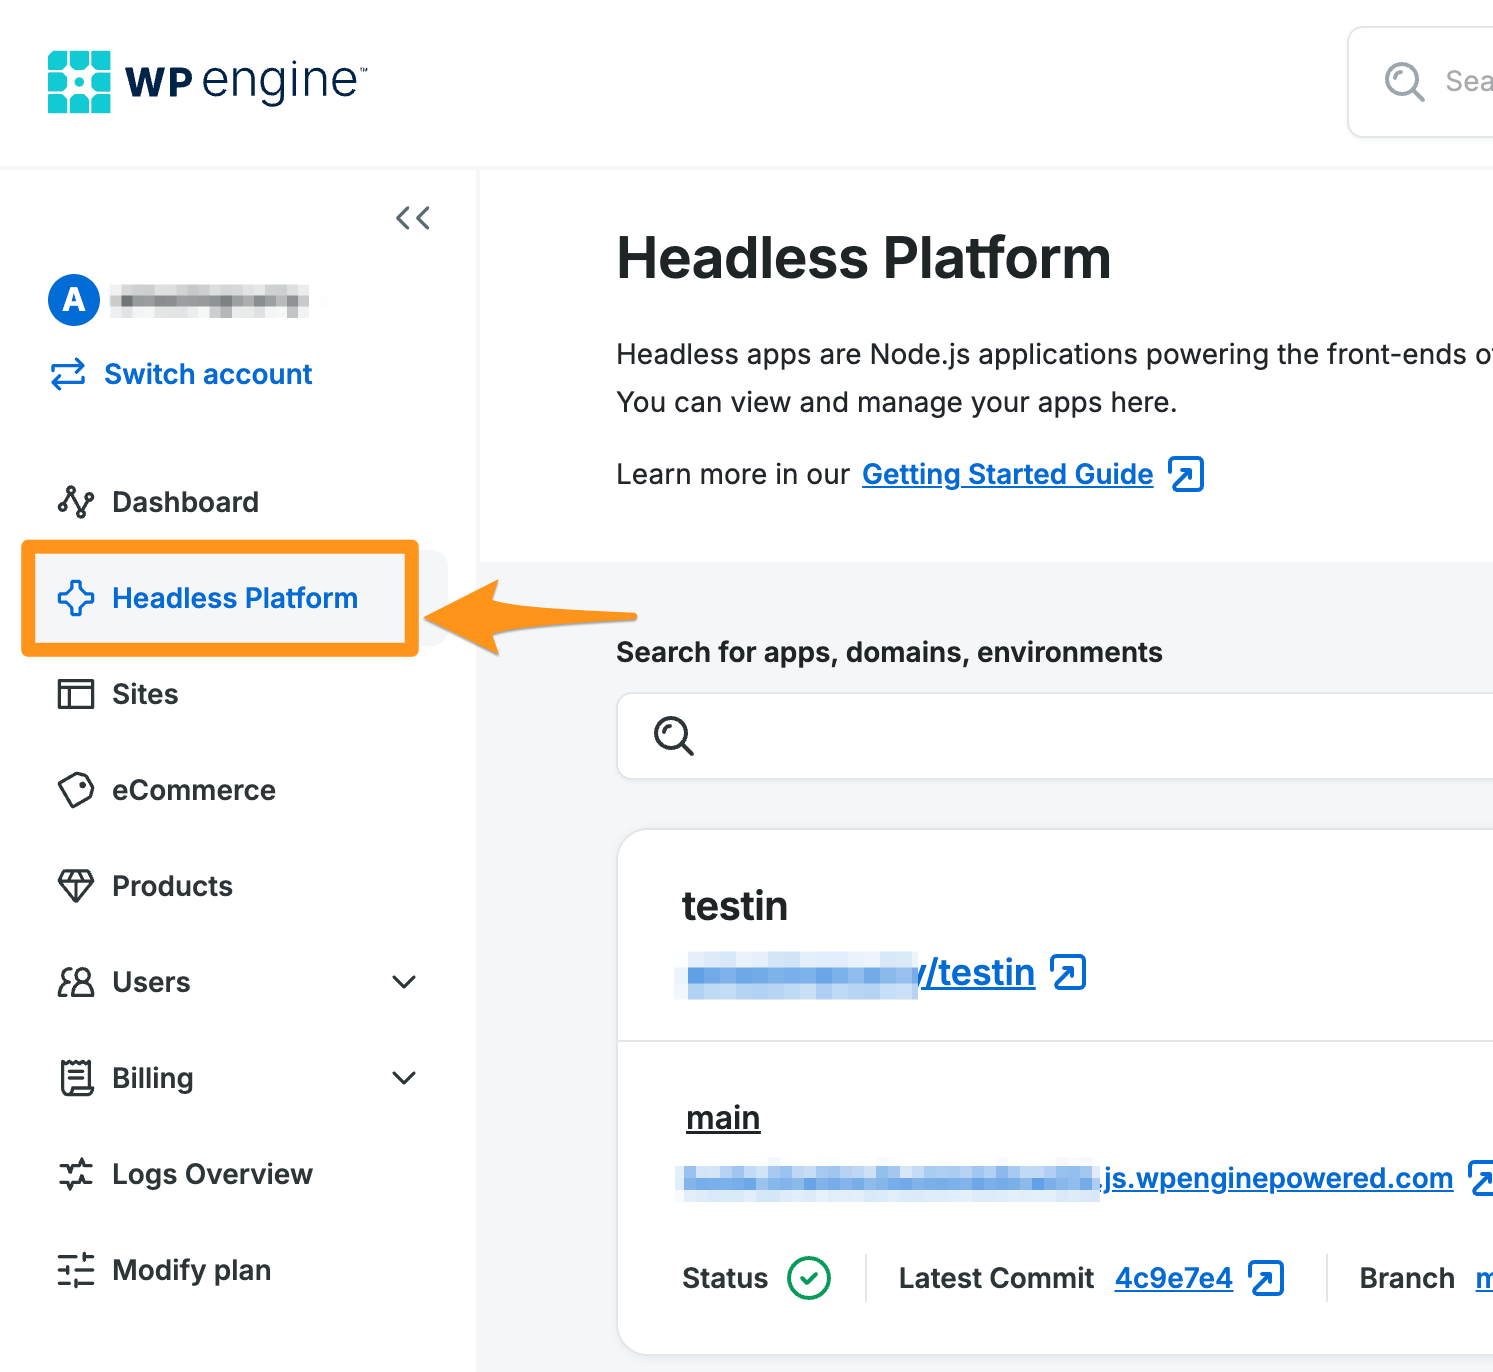This screenshot has width=1493, height=1372.
Task: Select Headless Platform in sidebar
Action: tap(234, 598)
